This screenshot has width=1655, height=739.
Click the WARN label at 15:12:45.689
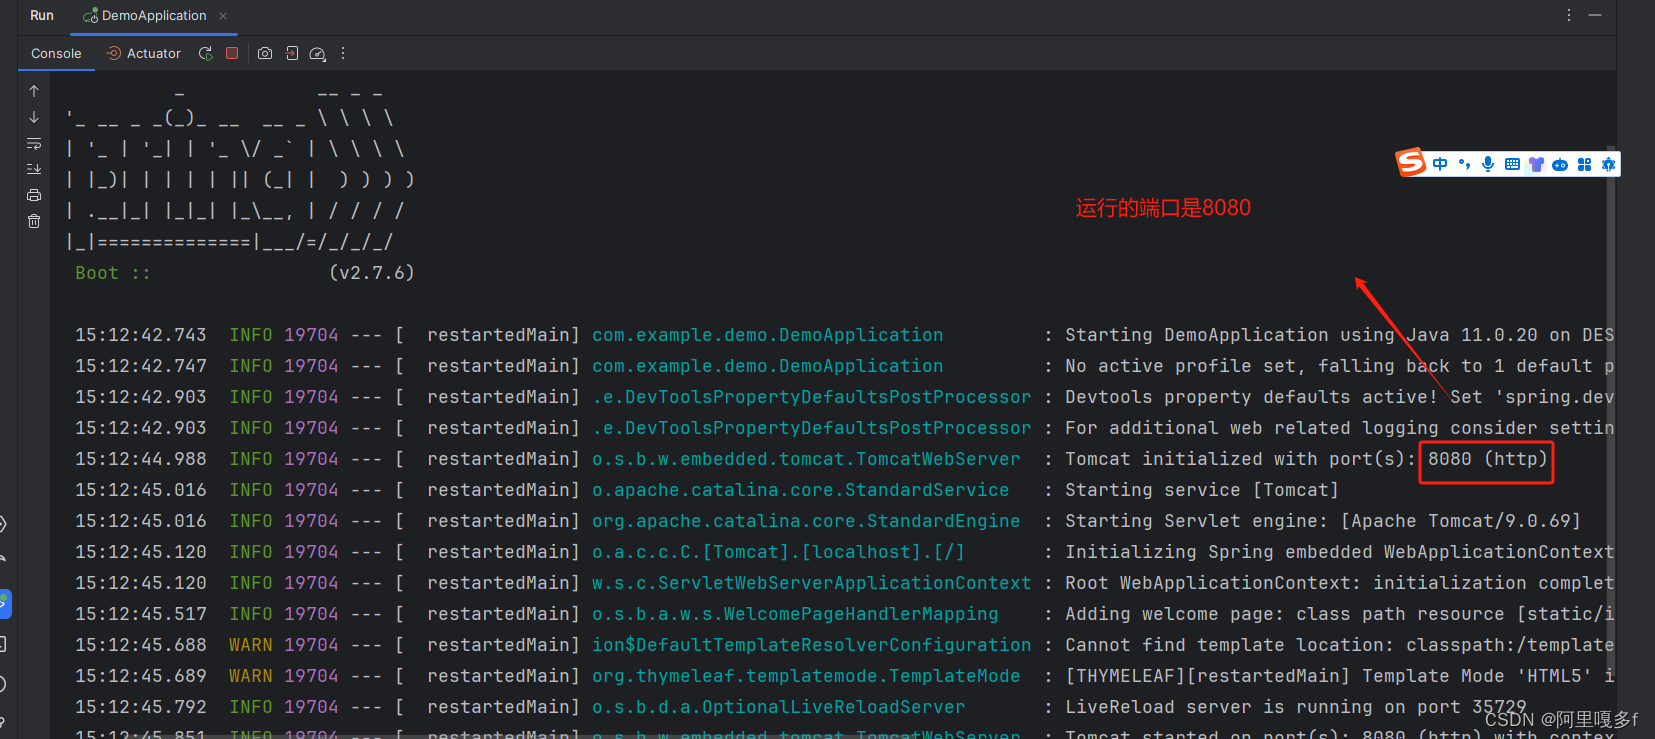click(250, 676)
